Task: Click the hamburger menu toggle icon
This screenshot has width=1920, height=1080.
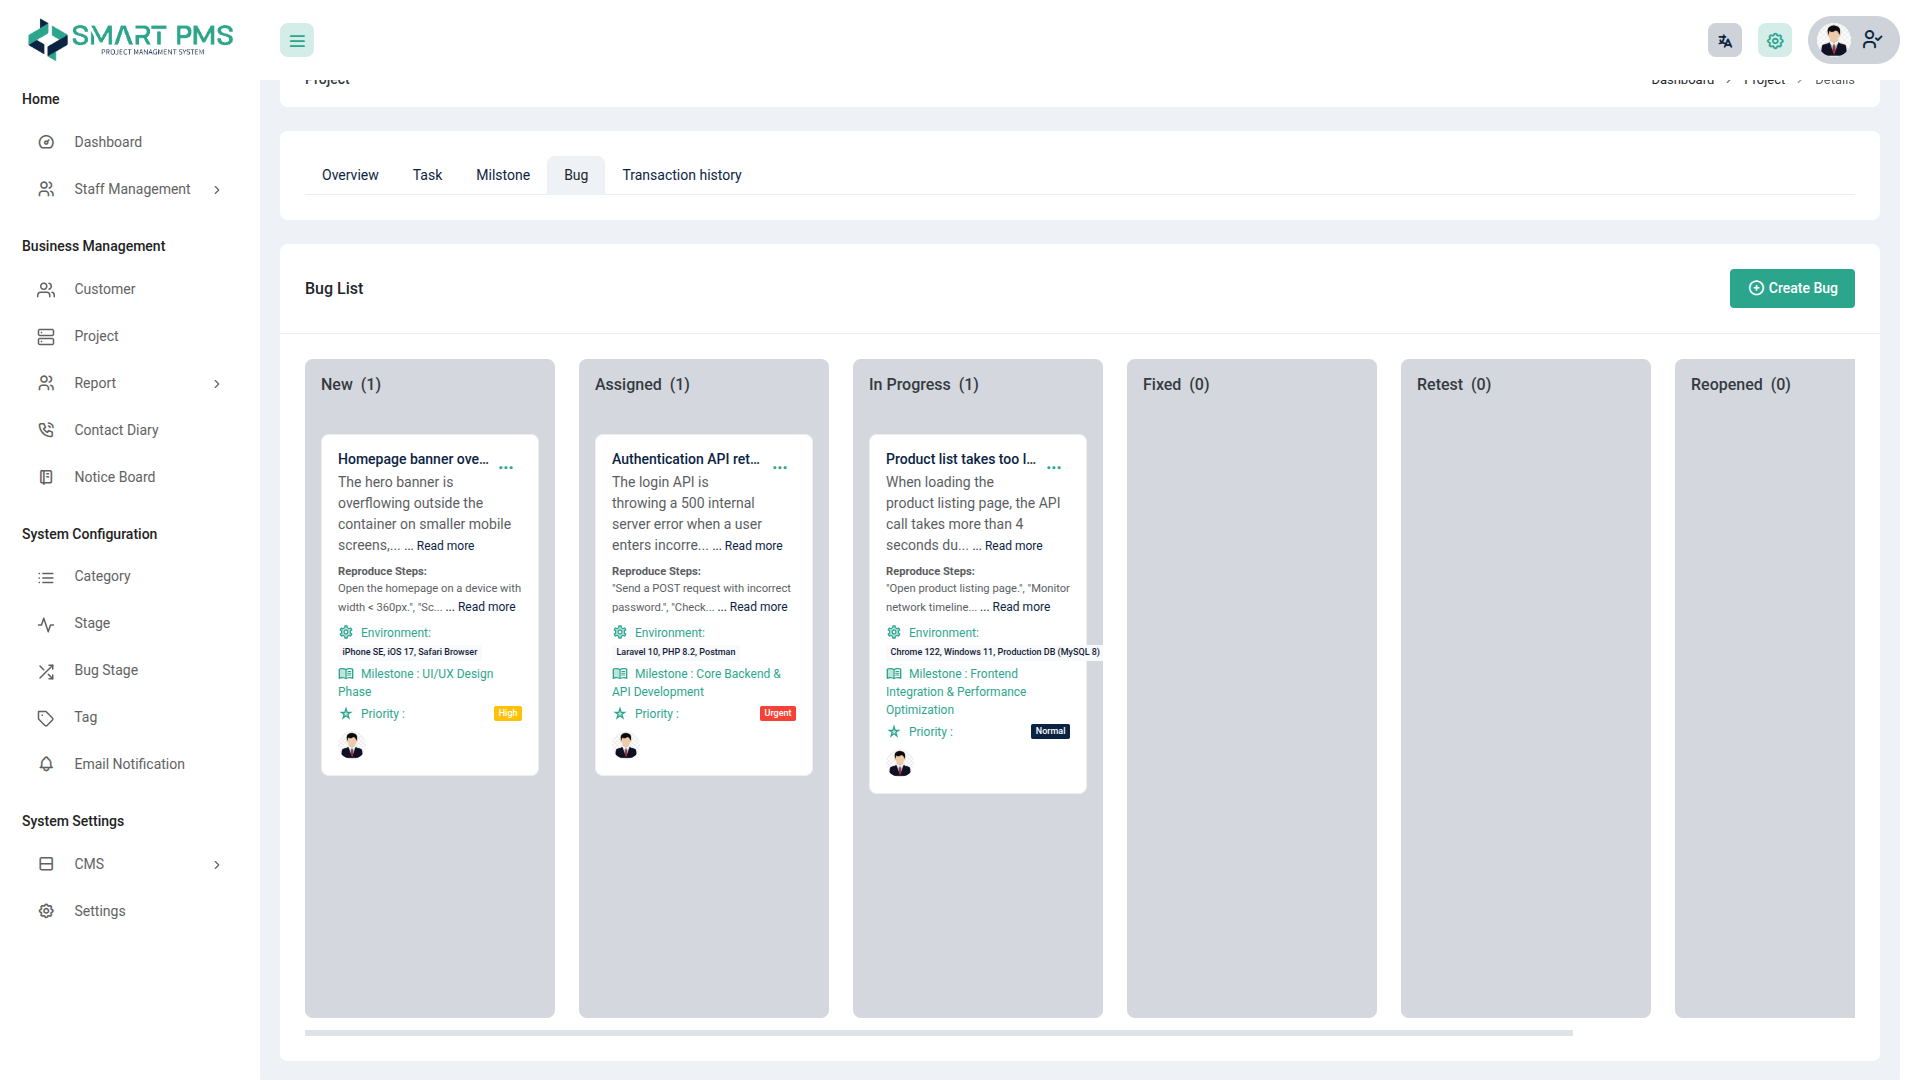Action: point(297,41)
